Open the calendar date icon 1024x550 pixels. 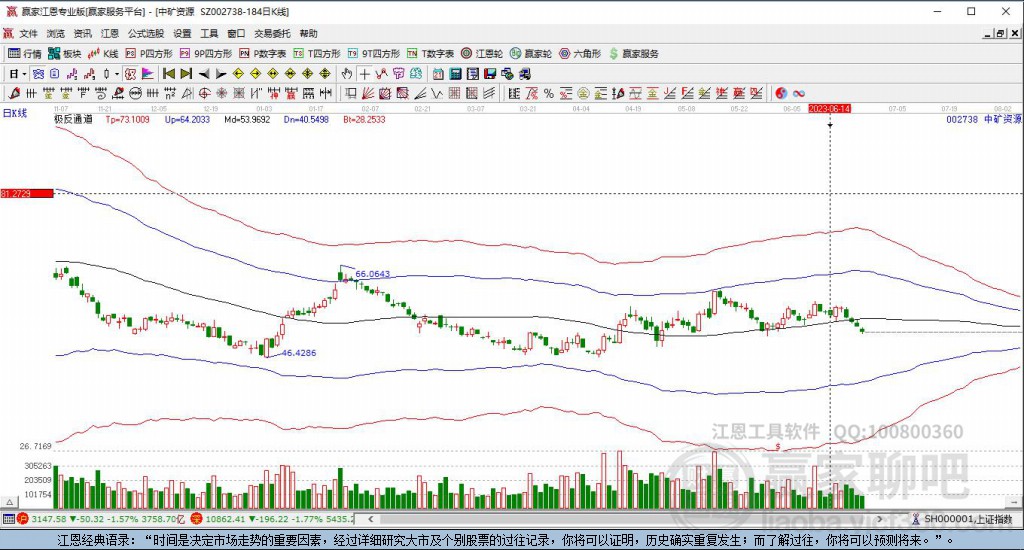[x=438, y=74]
